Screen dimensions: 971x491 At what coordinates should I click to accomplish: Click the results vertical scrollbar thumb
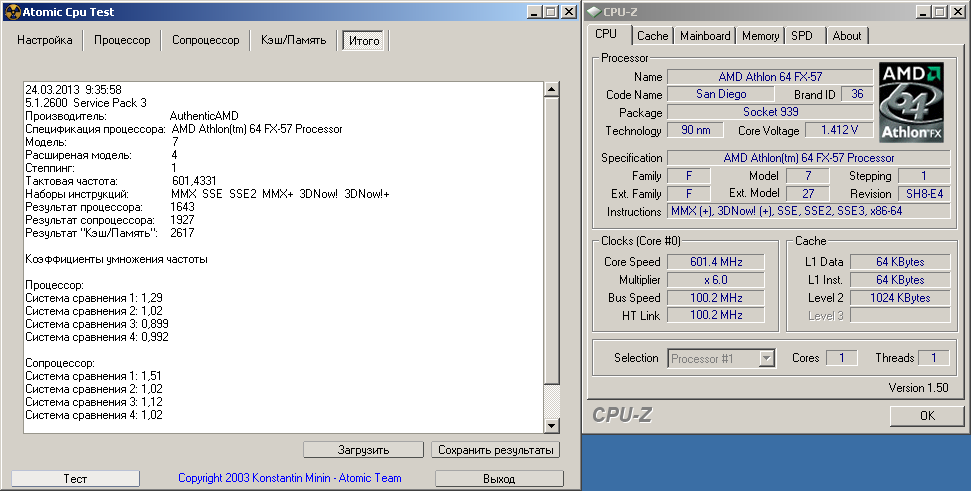coord(551,240)
